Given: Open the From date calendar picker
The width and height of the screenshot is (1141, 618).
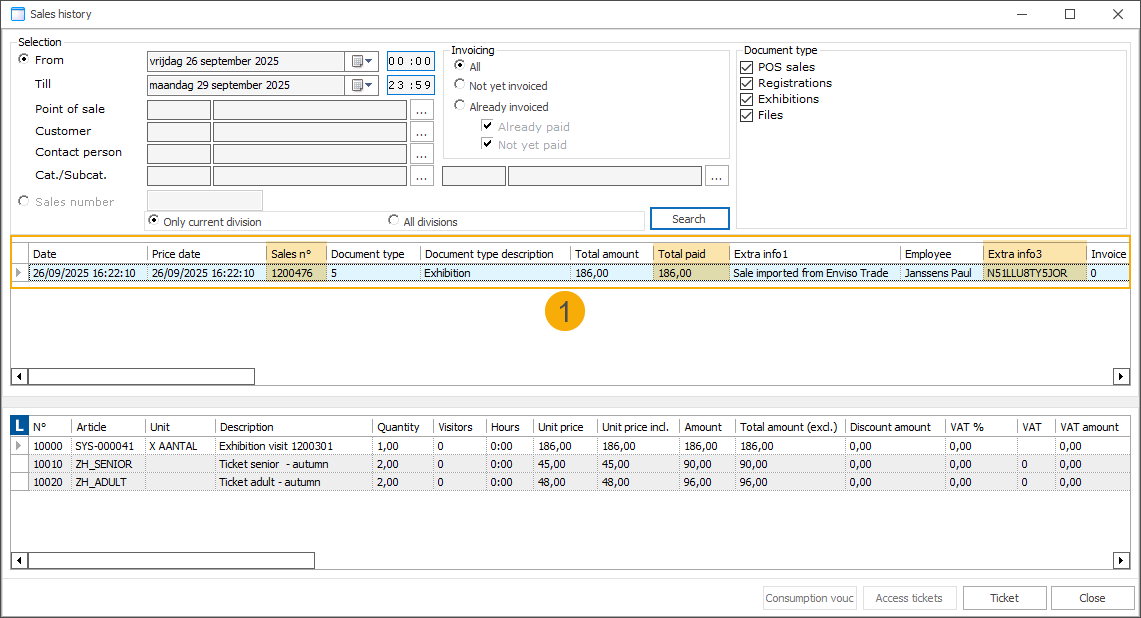Looking at the screenshot, I should [x=362, y=61].
